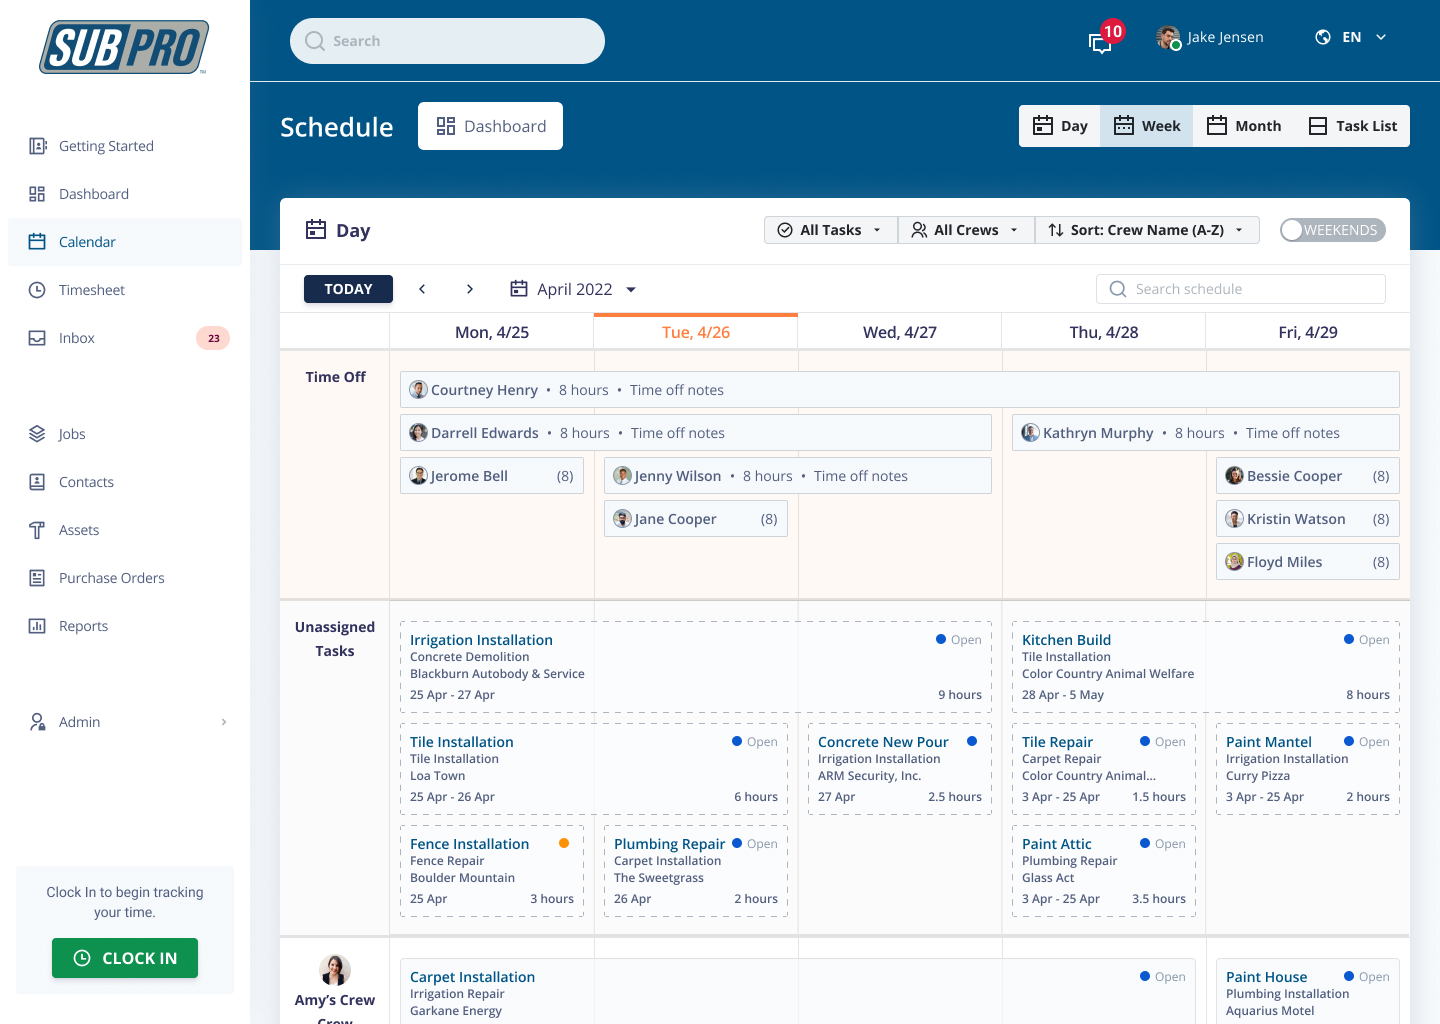Viewport: 1440px width, 1024px height.
Task: Switch to the Task List view
Action: click(1353, 126)
